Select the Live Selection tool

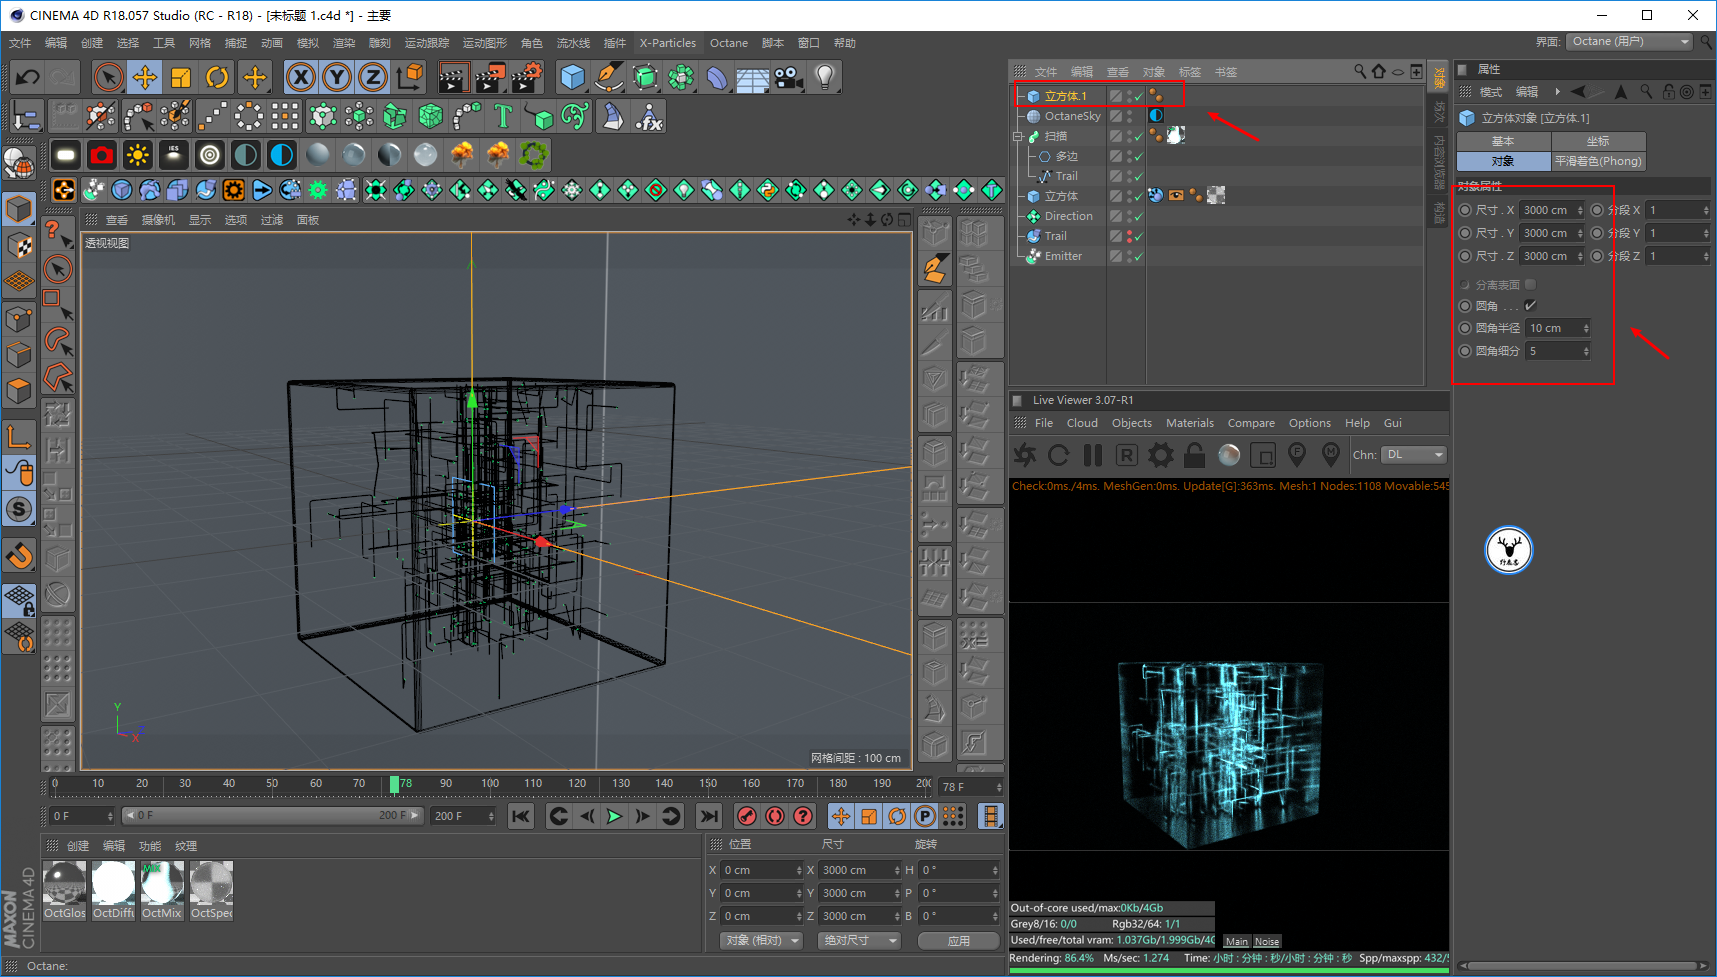[108, 77]
